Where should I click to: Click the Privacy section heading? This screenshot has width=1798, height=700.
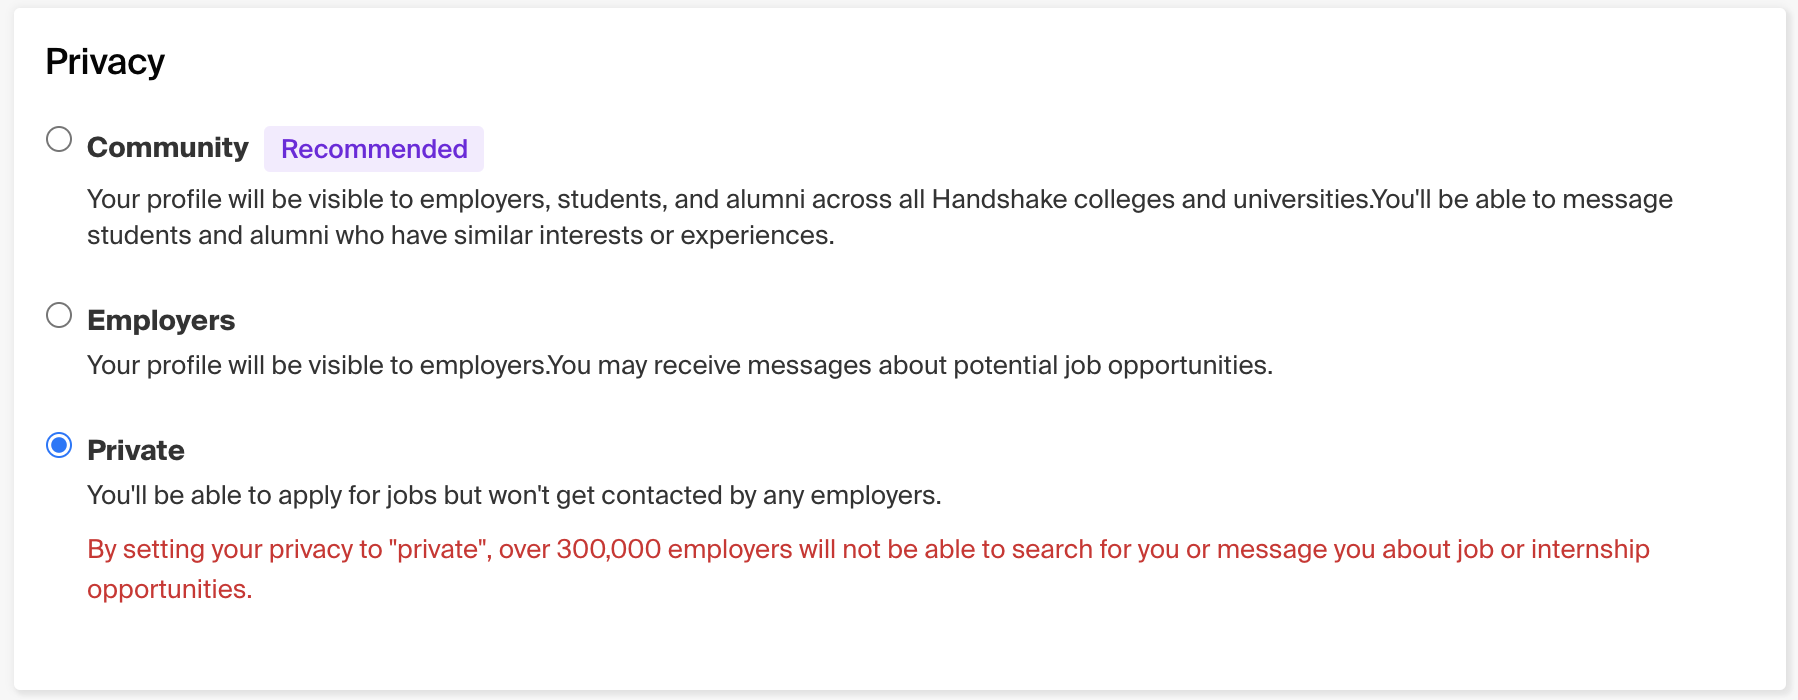104,61
